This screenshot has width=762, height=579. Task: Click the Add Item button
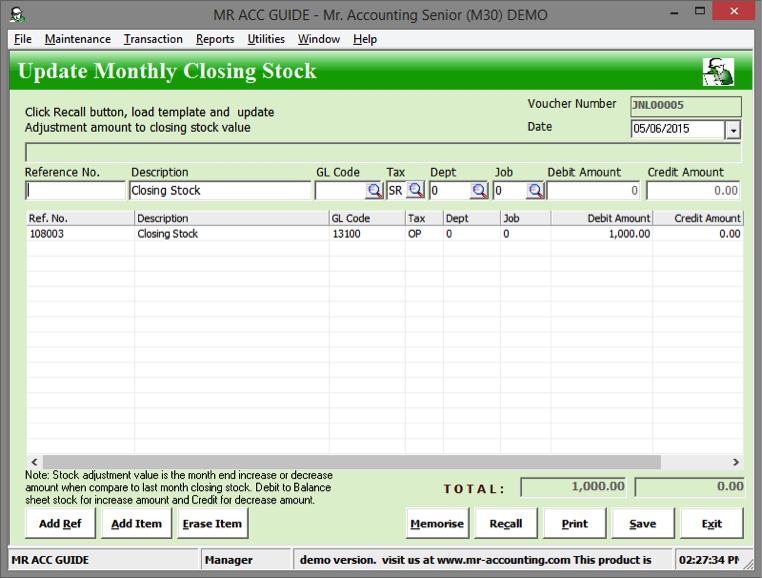137,524
